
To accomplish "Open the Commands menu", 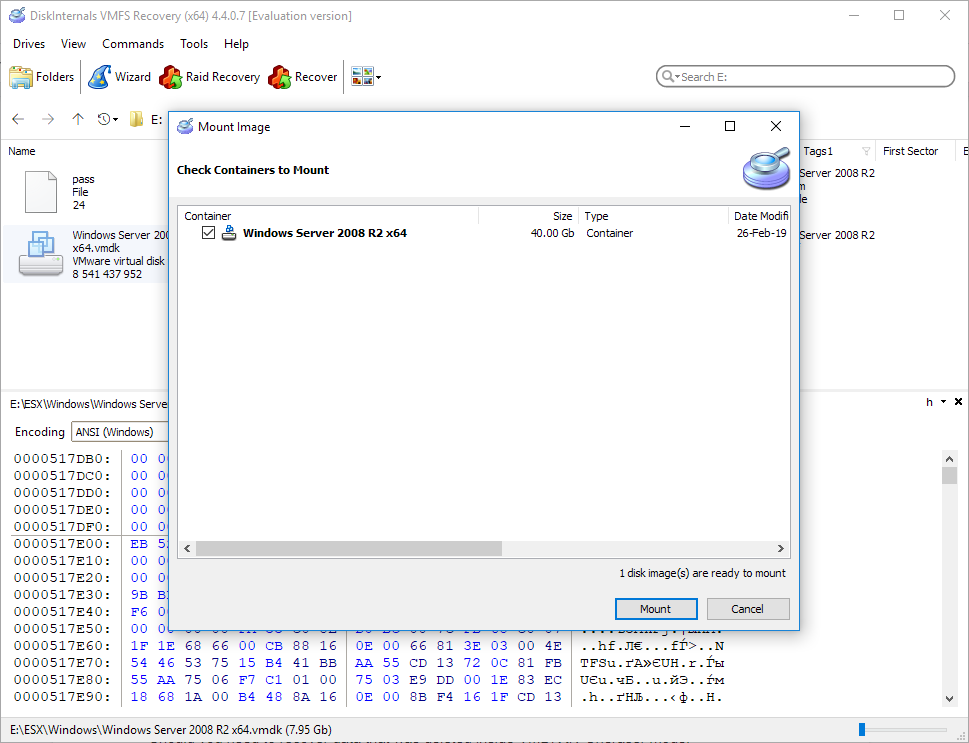I will click(133, 44).
